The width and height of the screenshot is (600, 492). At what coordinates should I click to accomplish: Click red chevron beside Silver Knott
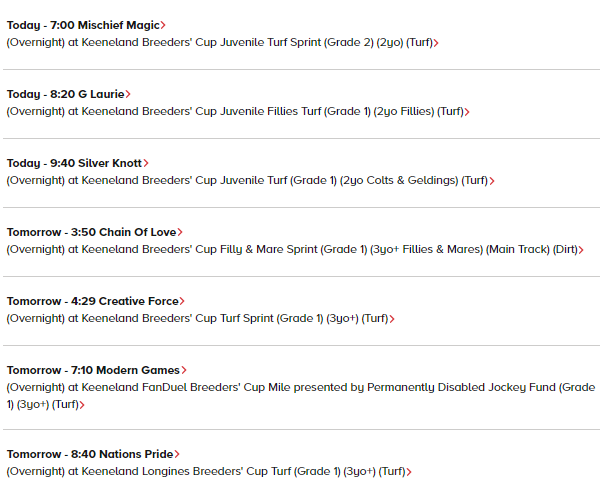tap(146, 163)
